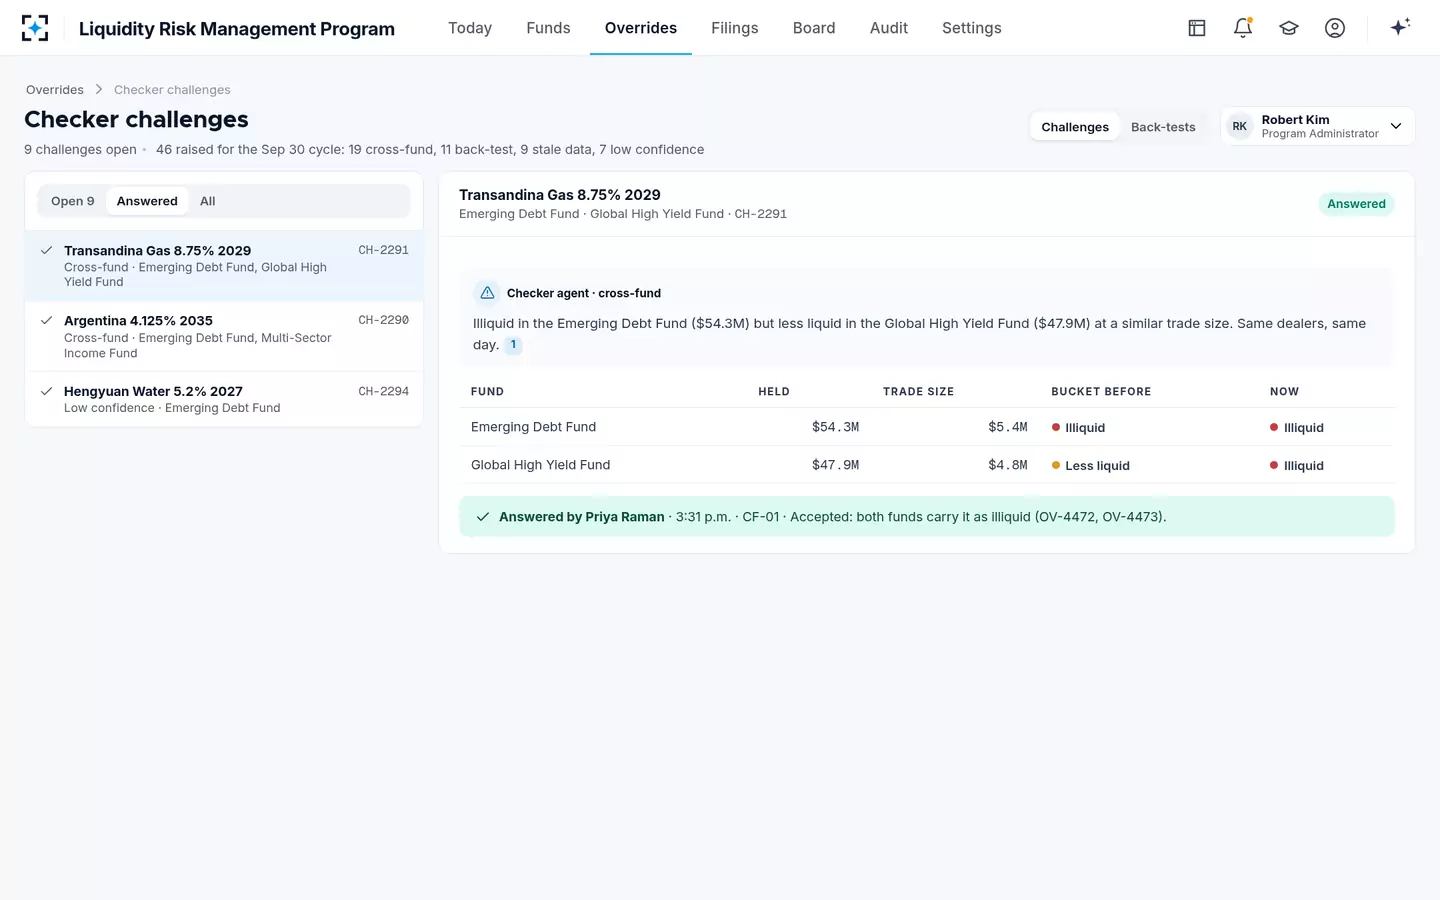Click the TRADE SIZE column header
1440x900 pixels.
(x=918, y=392)
